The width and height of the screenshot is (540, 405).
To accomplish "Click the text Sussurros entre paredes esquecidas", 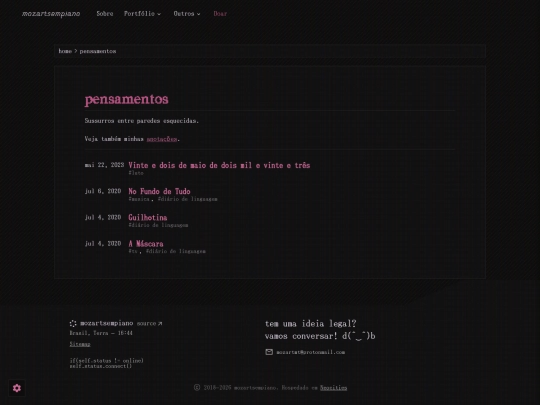I will click(x=142, y=121).
